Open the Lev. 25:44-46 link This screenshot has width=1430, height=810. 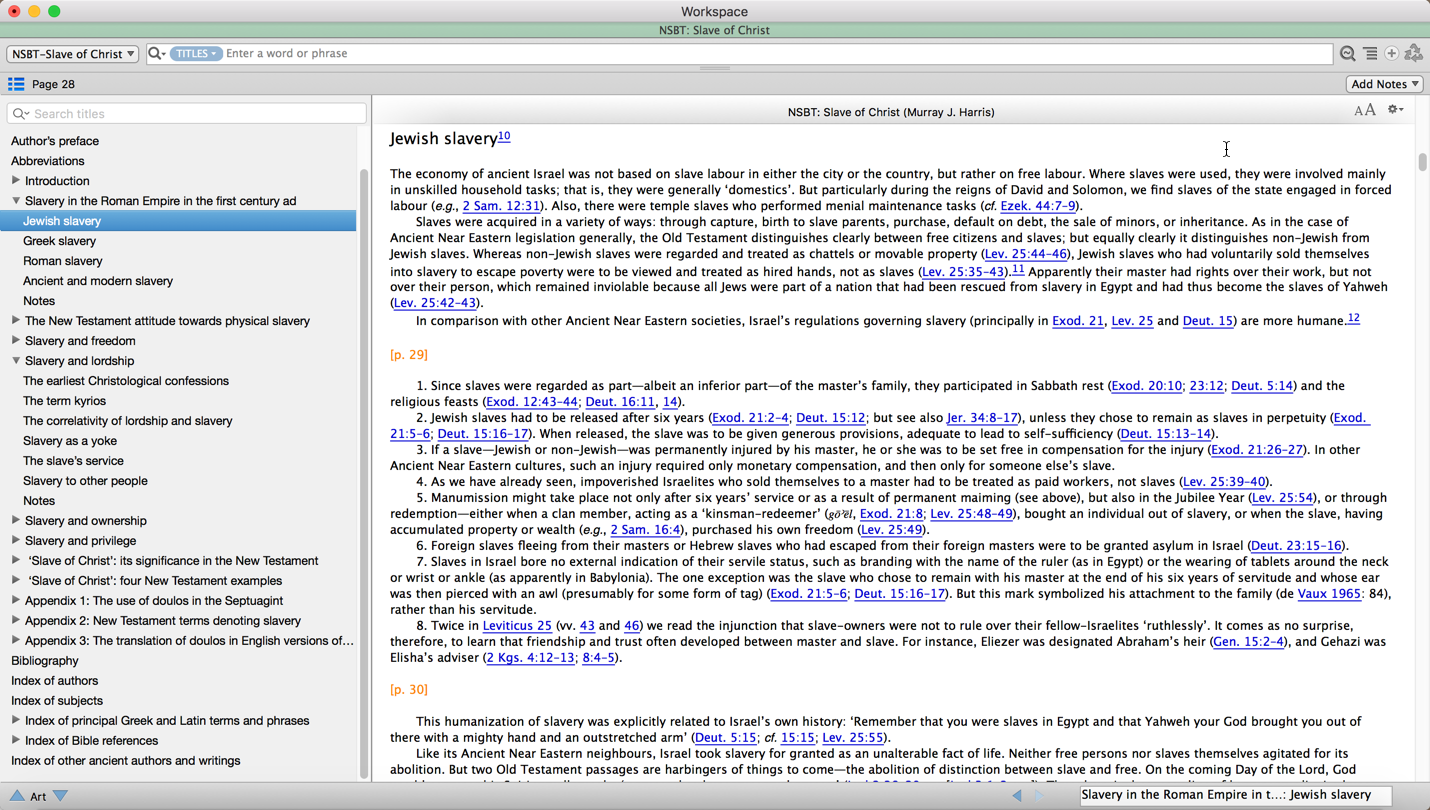1025,254
